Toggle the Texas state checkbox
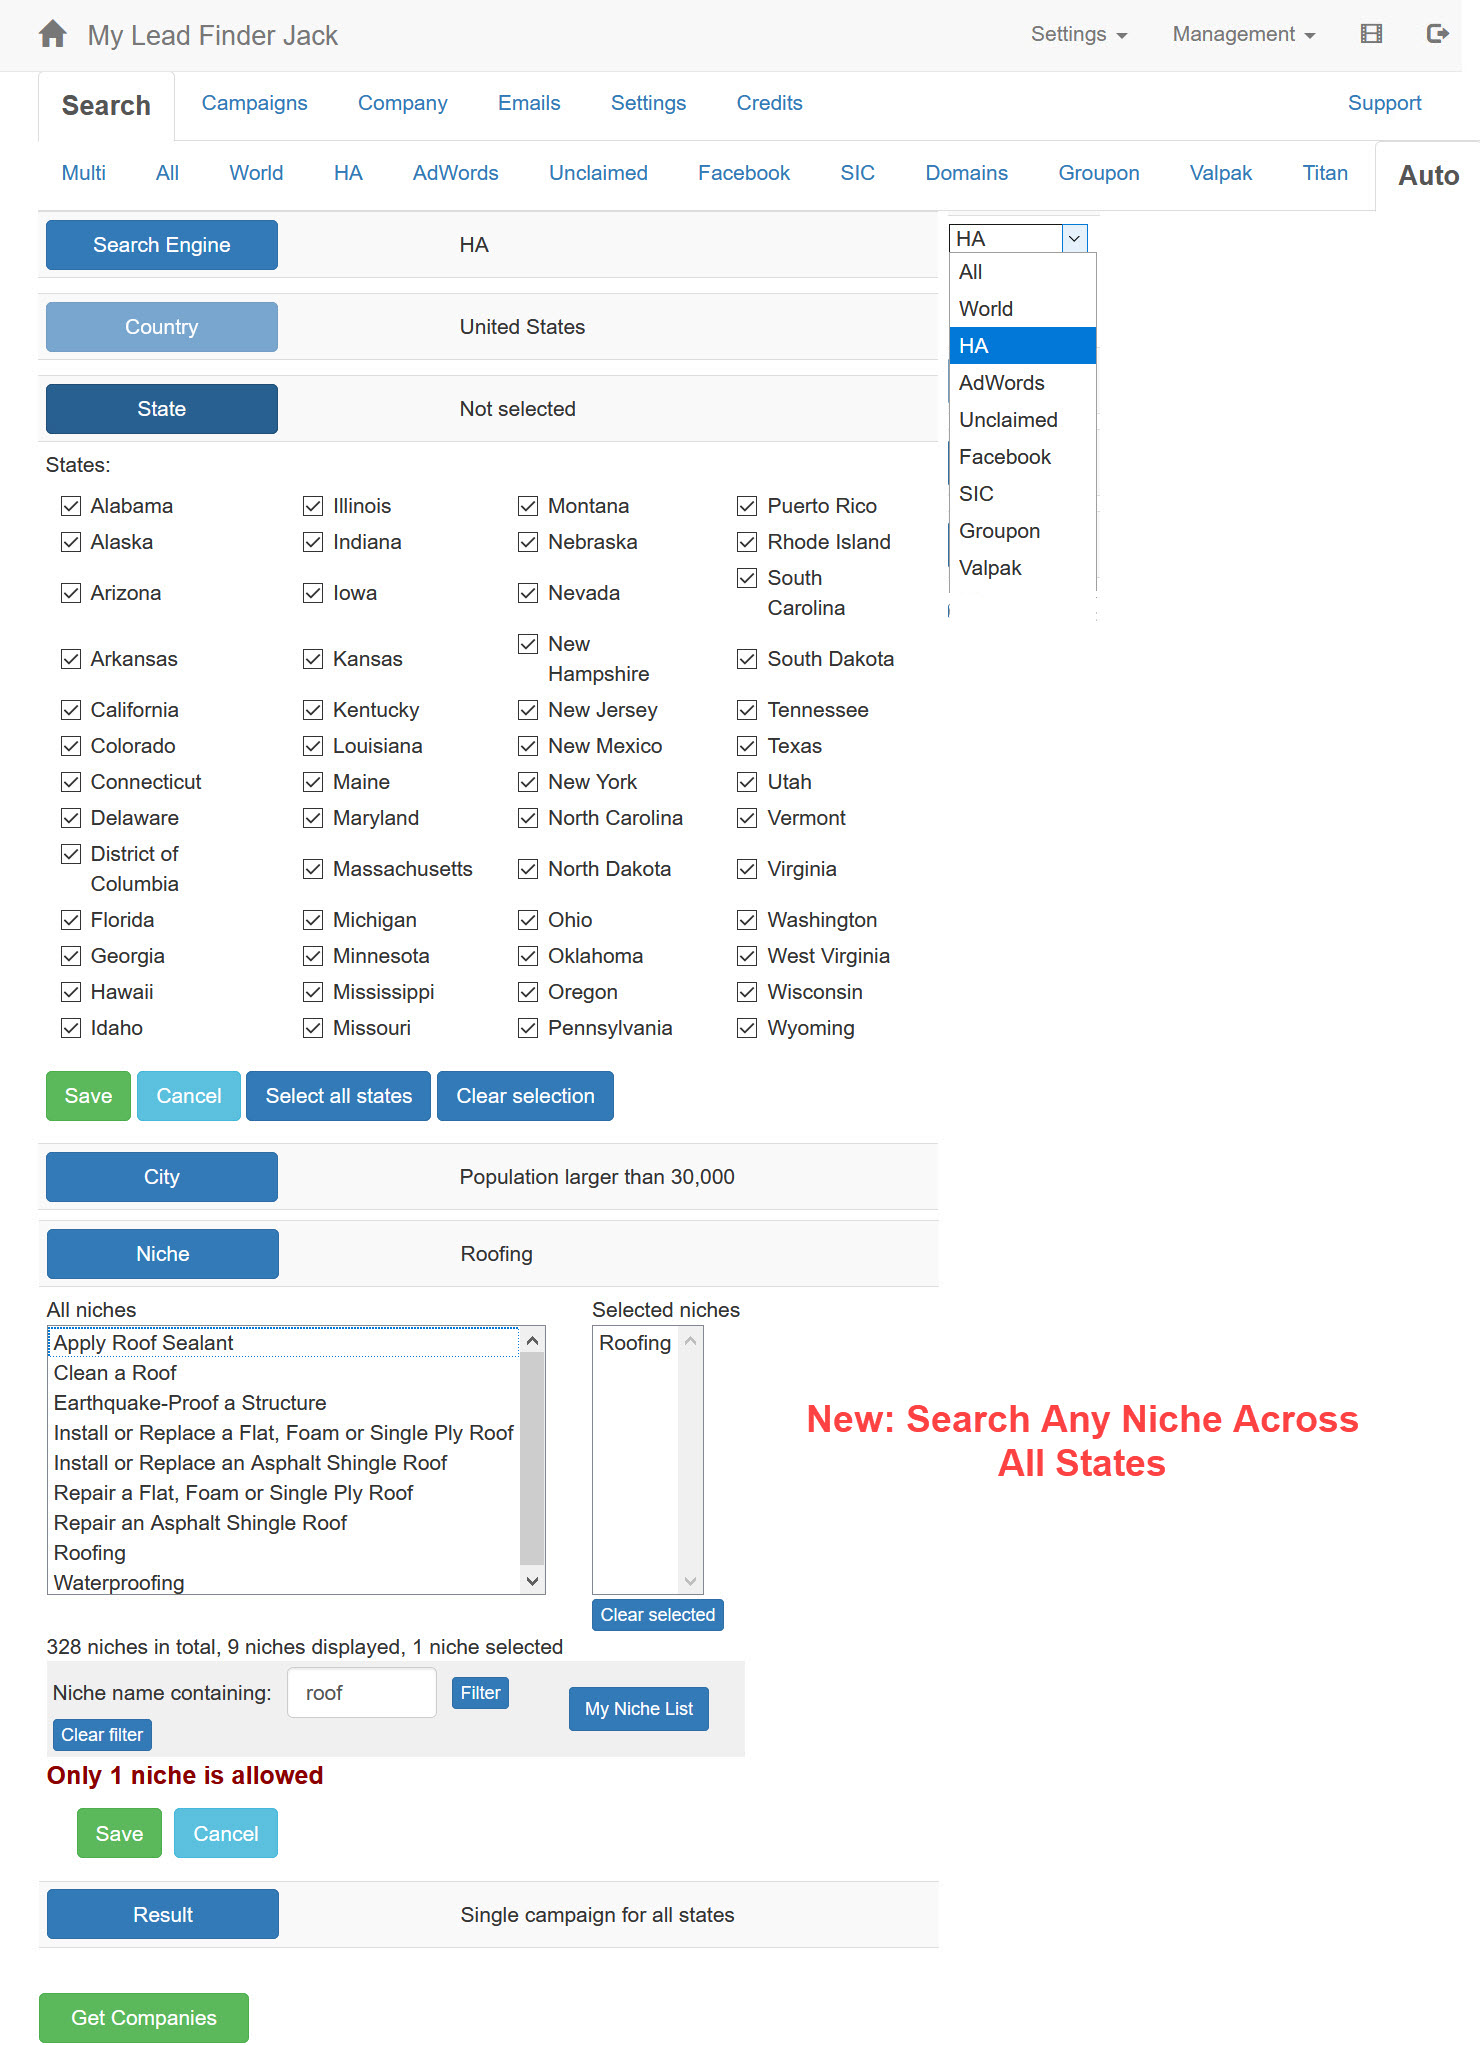The image size is (1480, 2045). pos(747,746)
